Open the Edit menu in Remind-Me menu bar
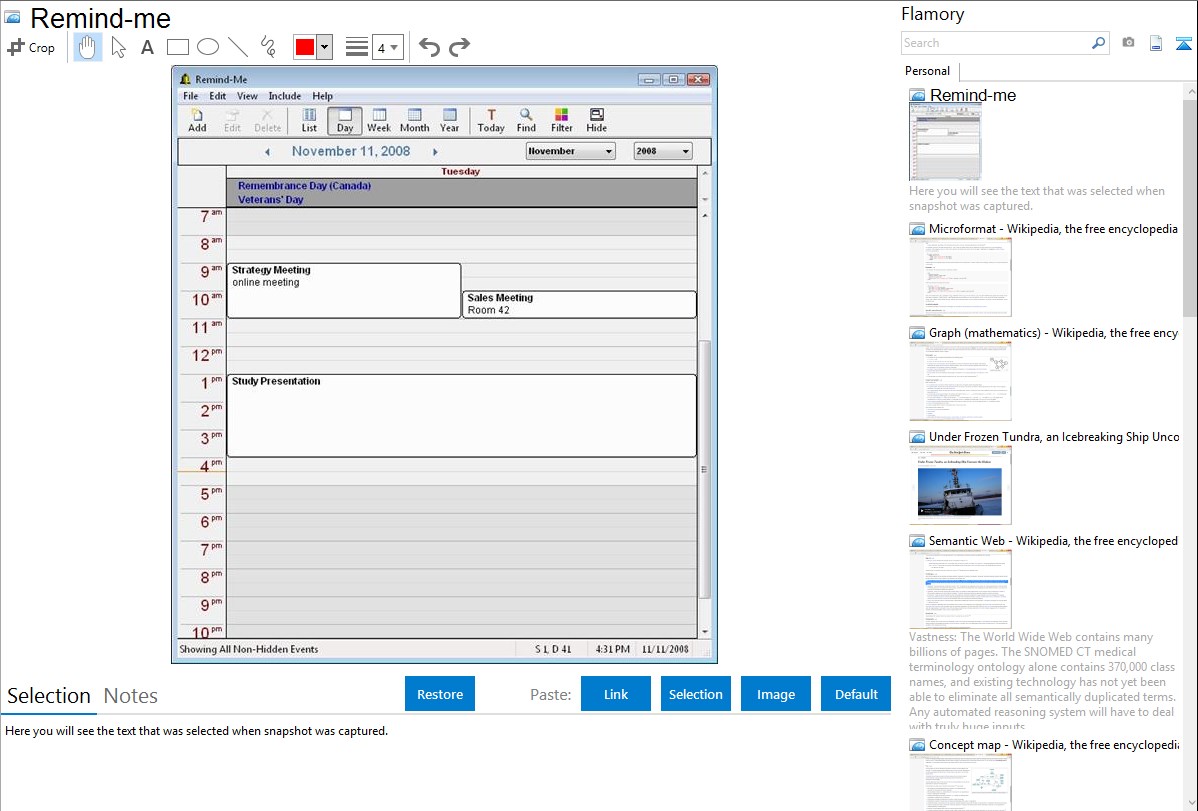 coord(218,96)
